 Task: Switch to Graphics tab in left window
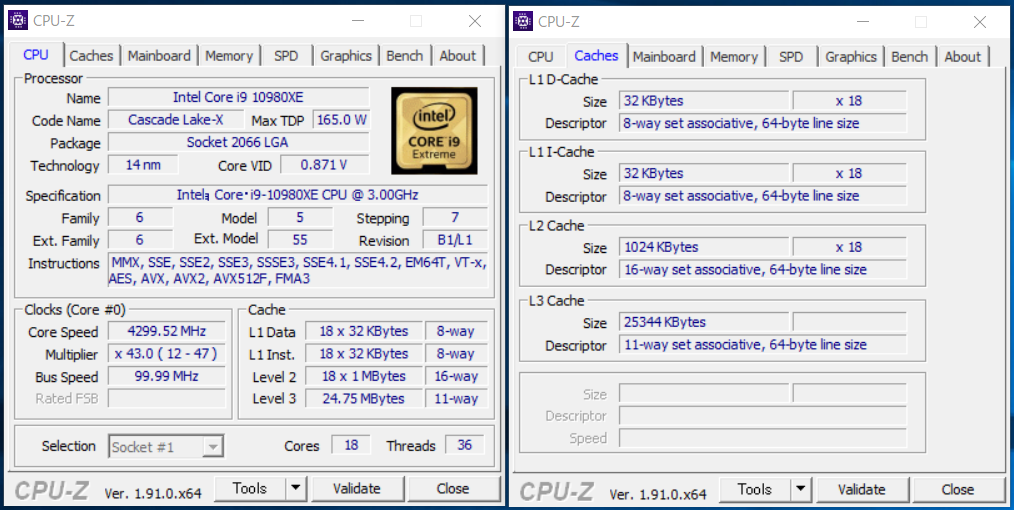[x=346, y=56]
